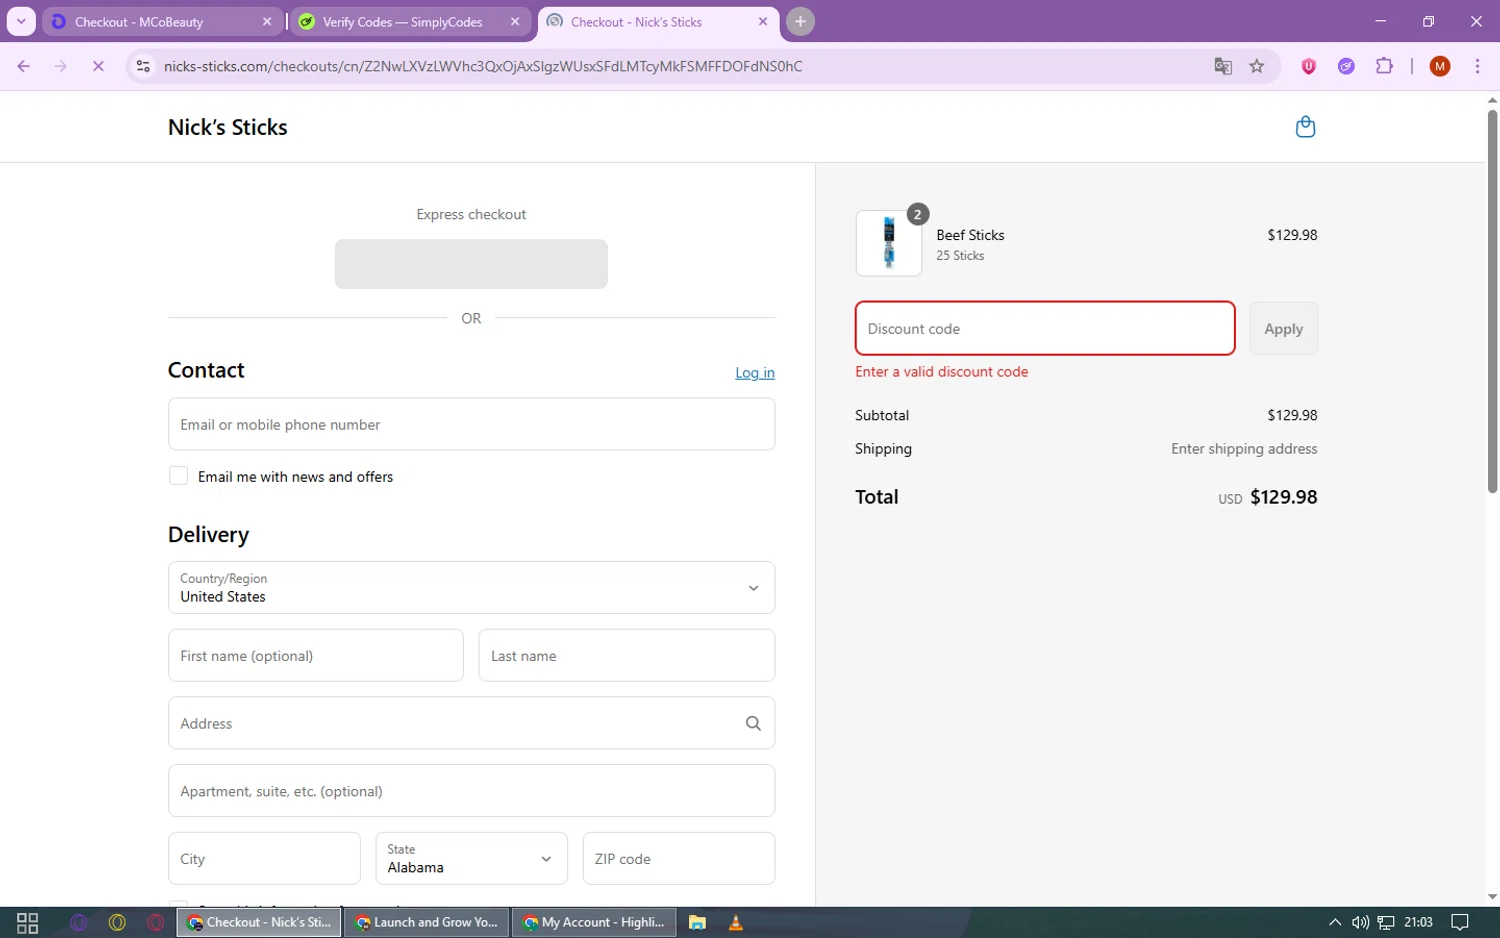This screenshot has width=1500, height=938.
Task: Click the Beef Sticks product thumbnail
Action: coord(889,243)
